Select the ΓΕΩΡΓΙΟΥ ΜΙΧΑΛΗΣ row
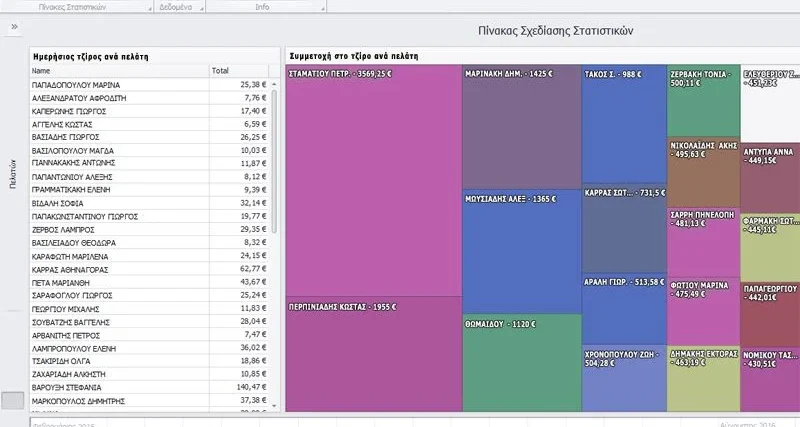Screen dimensions: 800x427 149,309
